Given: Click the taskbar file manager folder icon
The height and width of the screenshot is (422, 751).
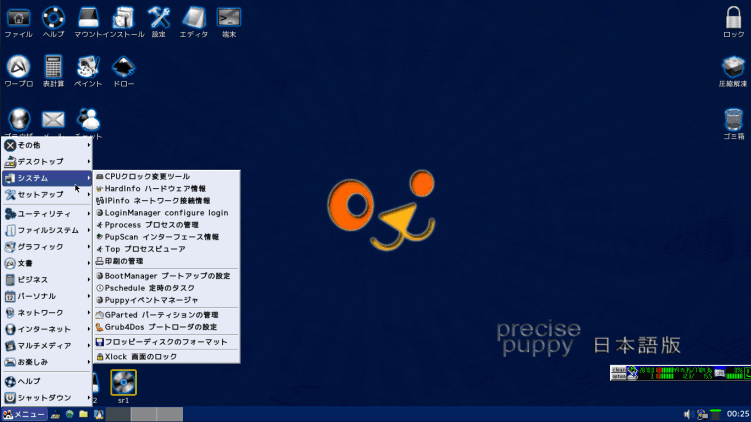Looking at the screenshot, I should [84, 414].
